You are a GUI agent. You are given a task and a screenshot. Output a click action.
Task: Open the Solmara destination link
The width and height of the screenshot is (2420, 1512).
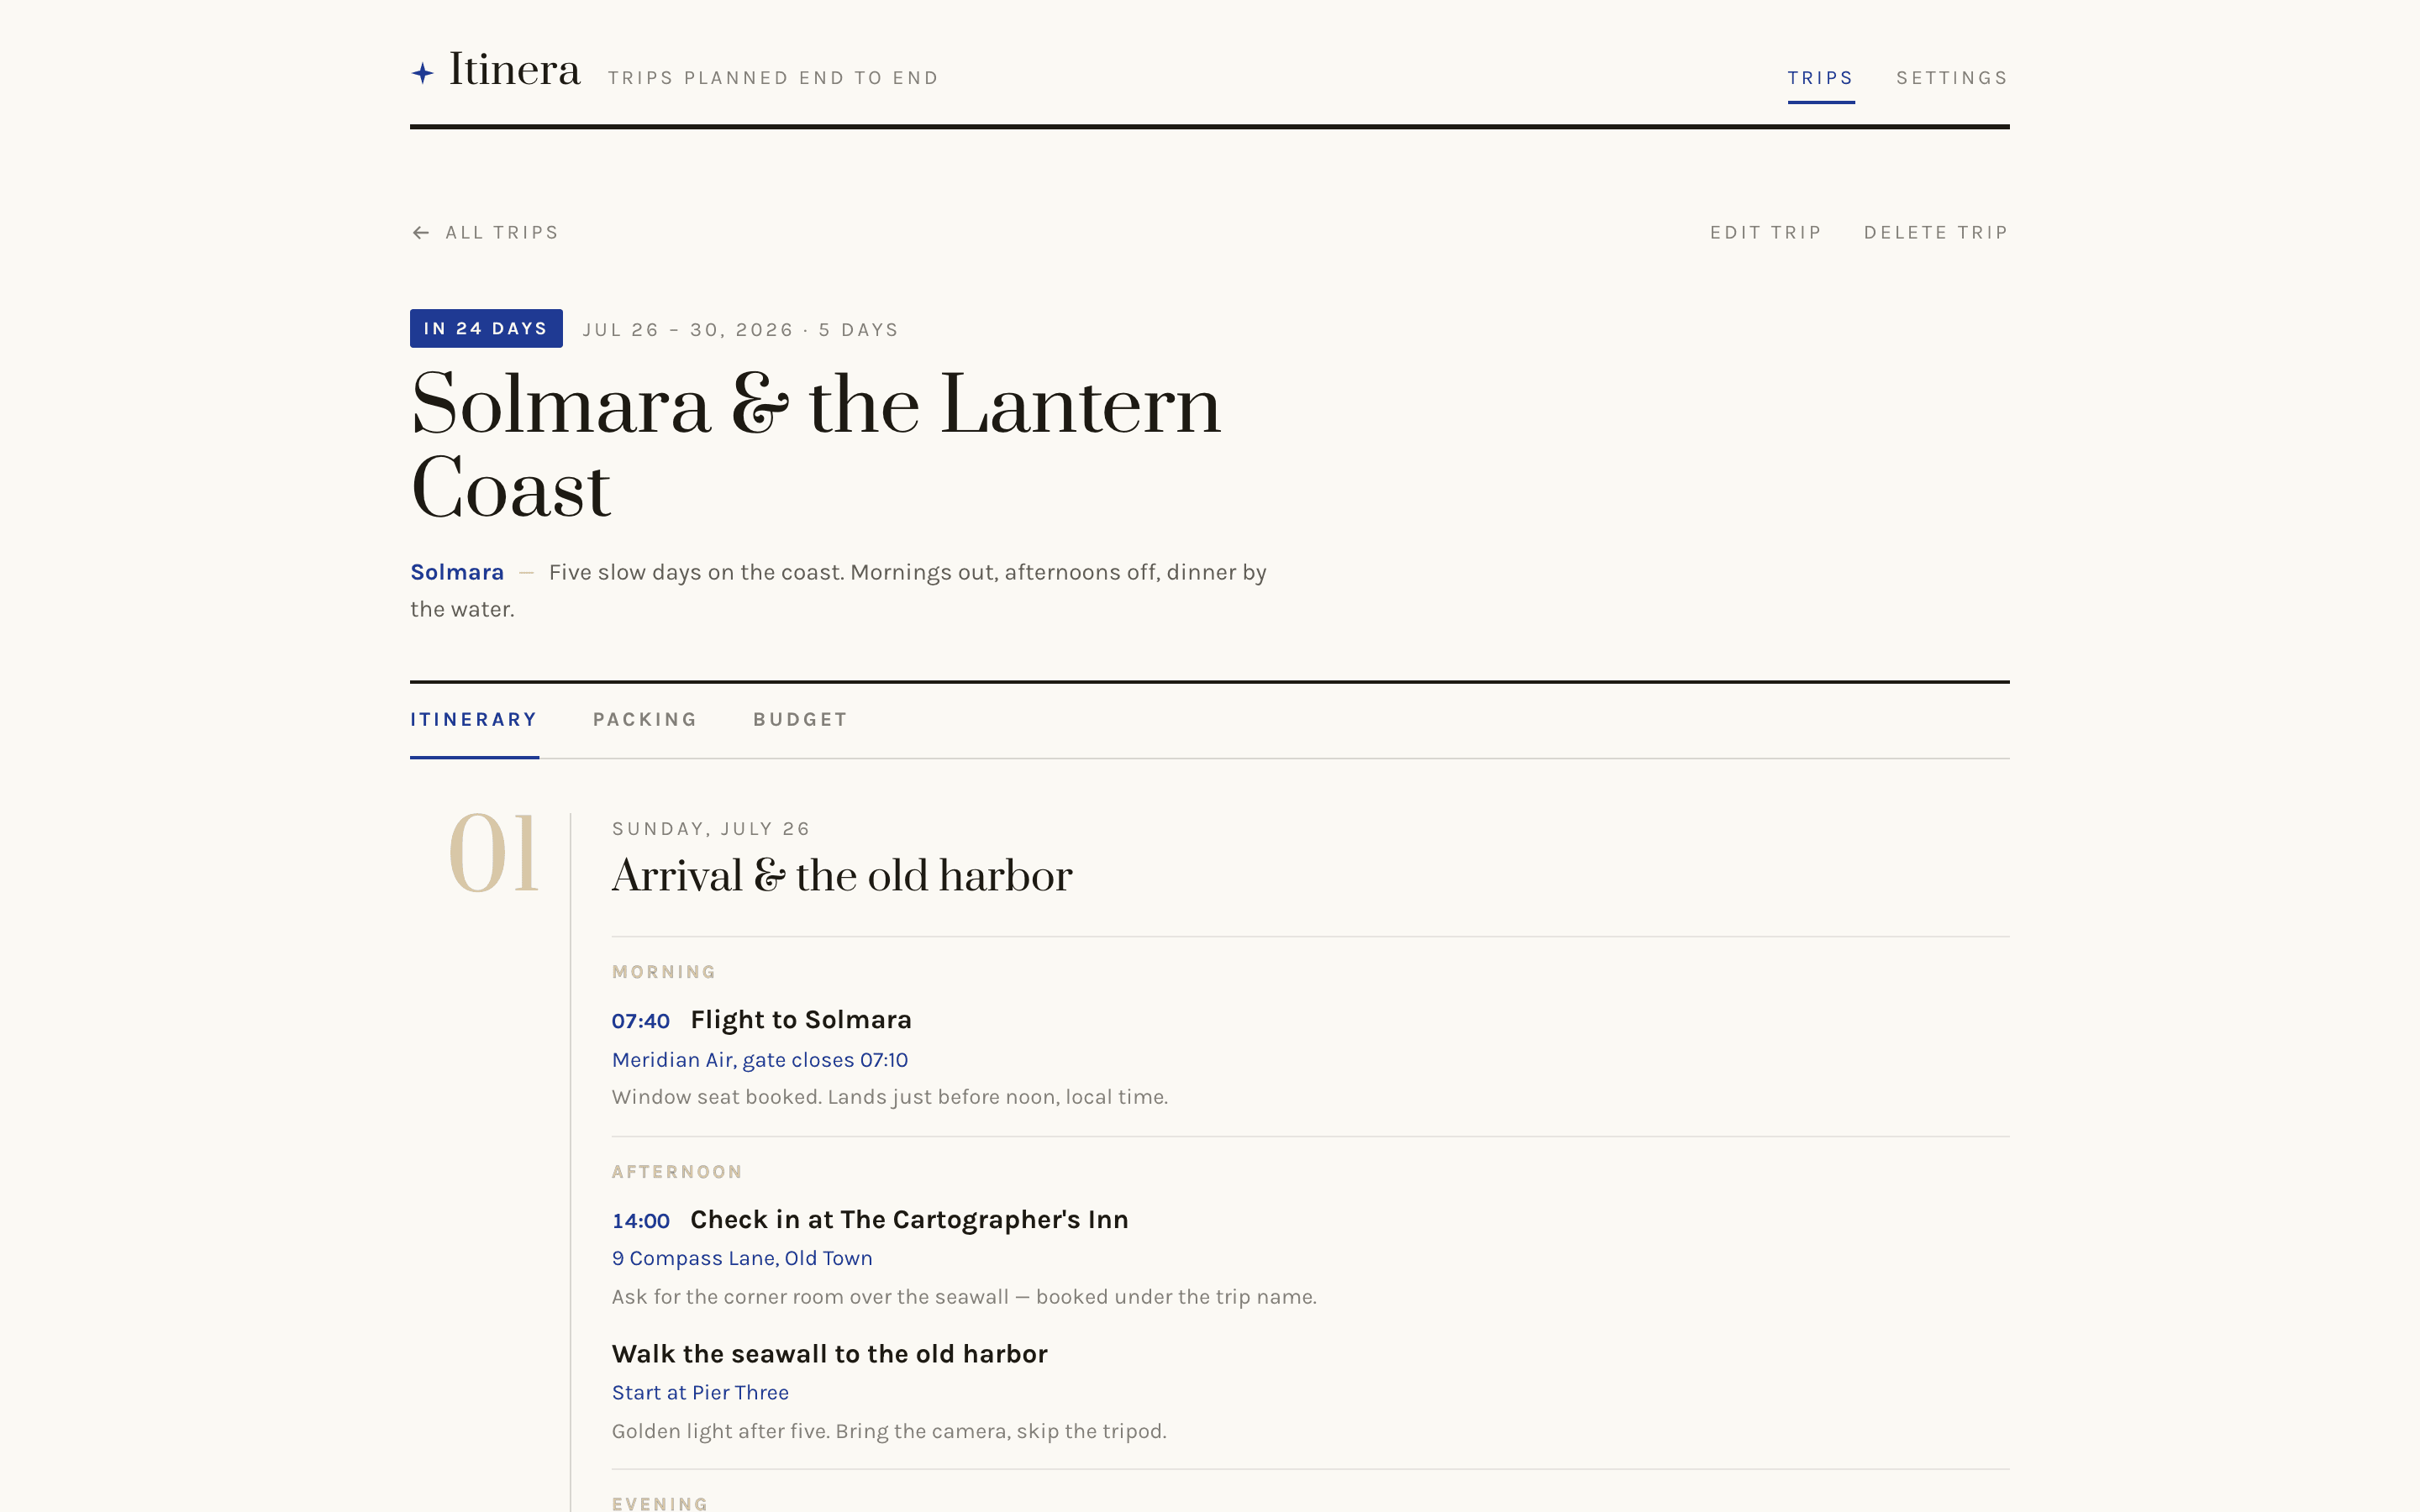click(x=457, y=572)
